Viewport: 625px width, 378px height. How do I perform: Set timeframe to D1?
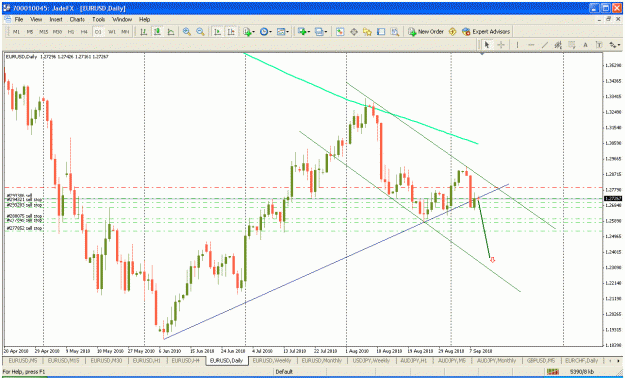[x=98, y=32]
